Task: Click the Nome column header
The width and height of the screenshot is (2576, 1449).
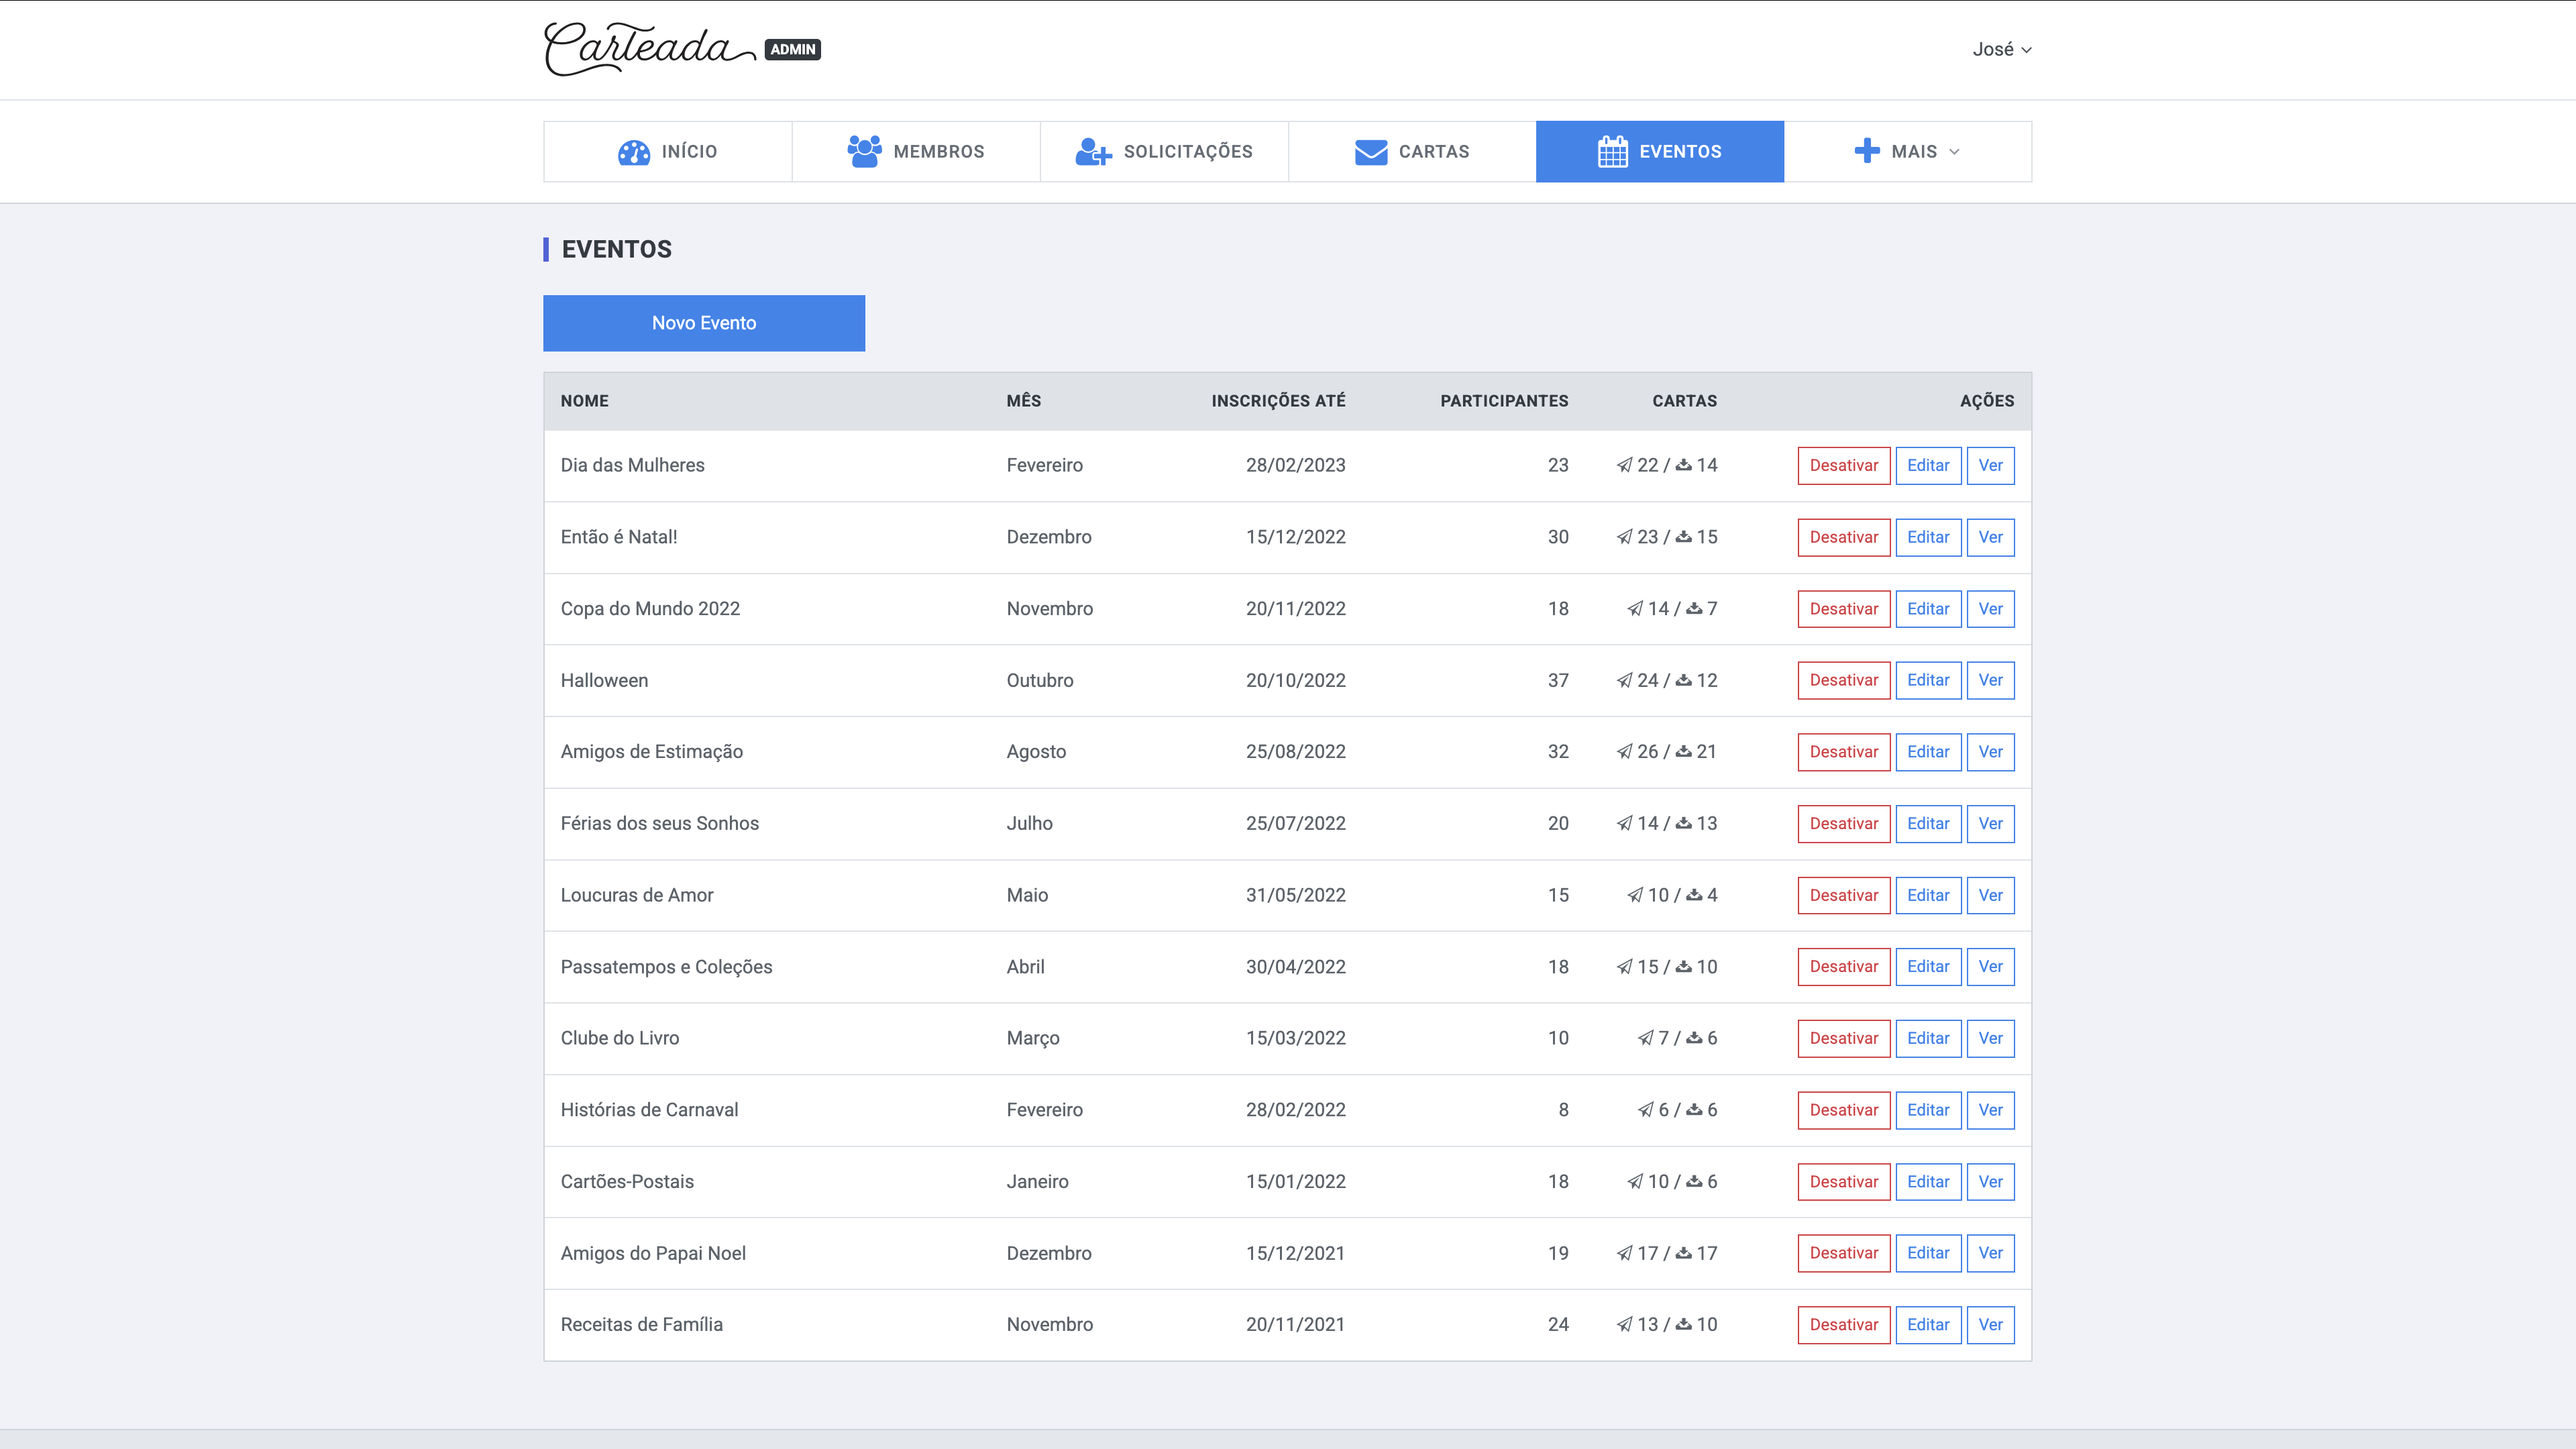Action: pos(584,401)
